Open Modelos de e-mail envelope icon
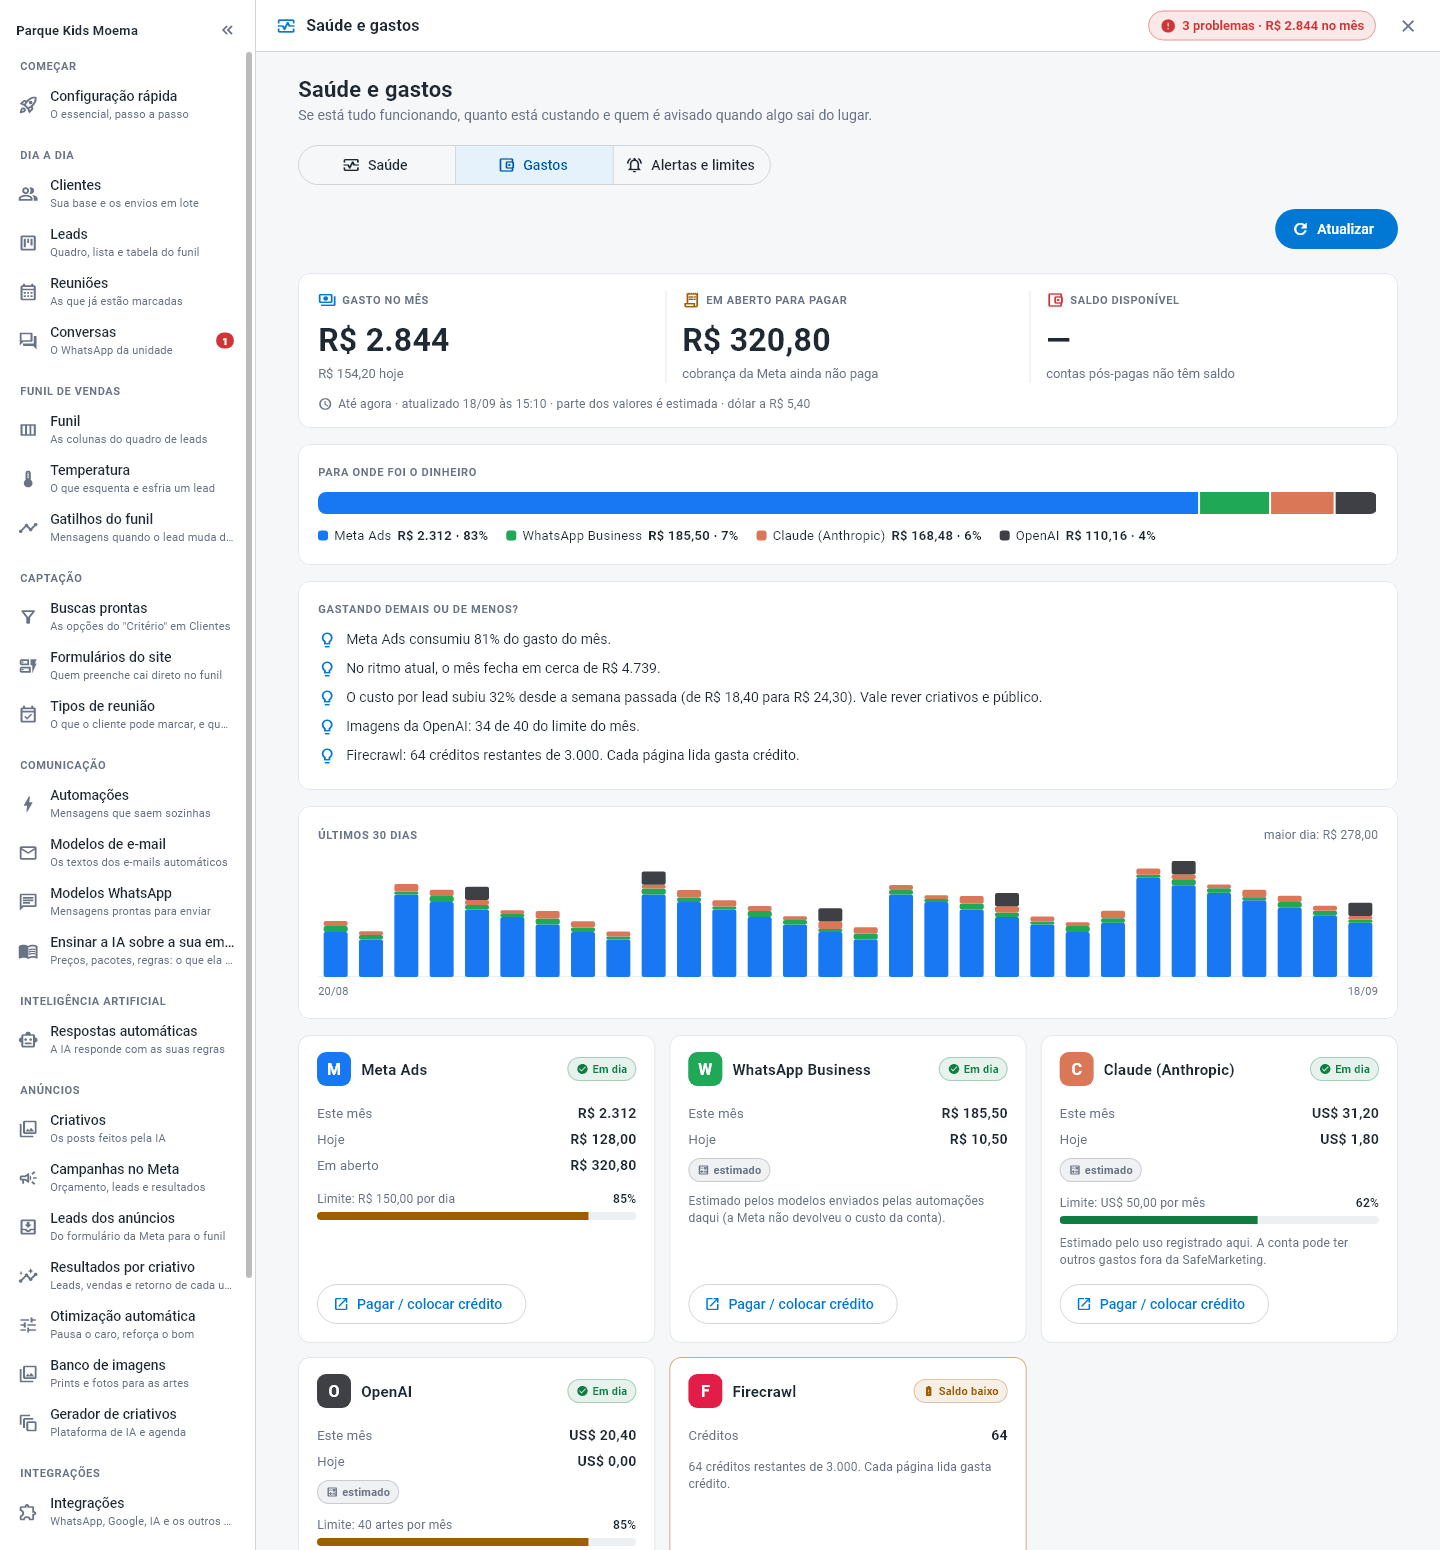1440x1550 pixels. (28, 853)
